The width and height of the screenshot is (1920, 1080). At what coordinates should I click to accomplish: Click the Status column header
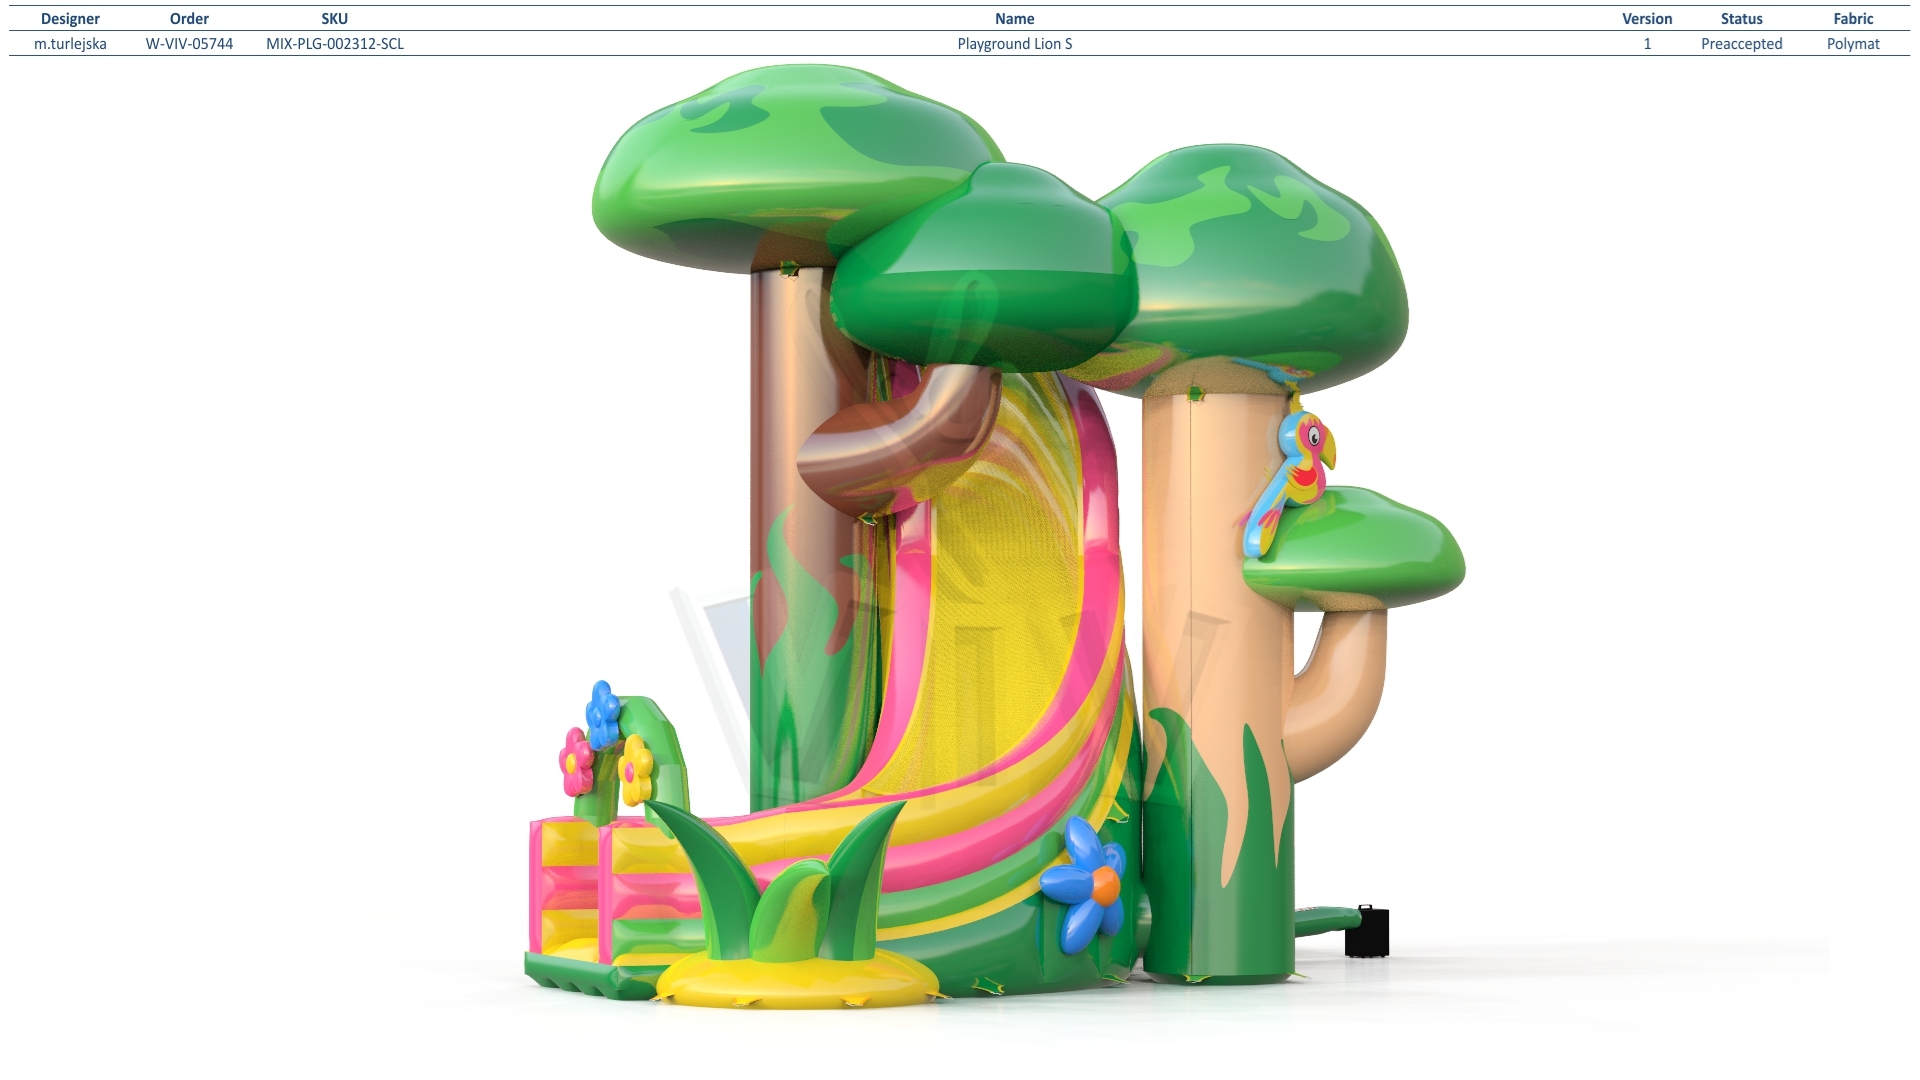pos(1741,19)
